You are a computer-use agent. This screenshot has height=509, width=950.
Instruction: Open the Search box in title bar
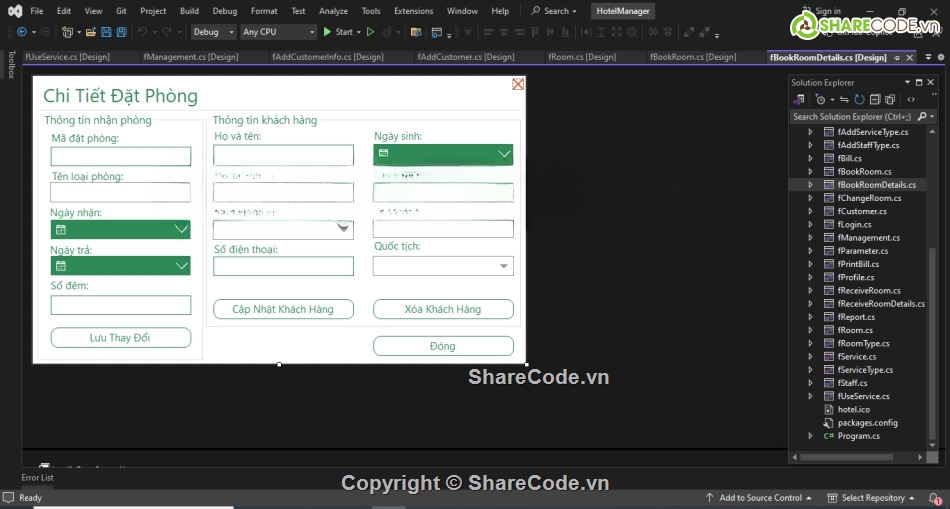pos(554,11)
